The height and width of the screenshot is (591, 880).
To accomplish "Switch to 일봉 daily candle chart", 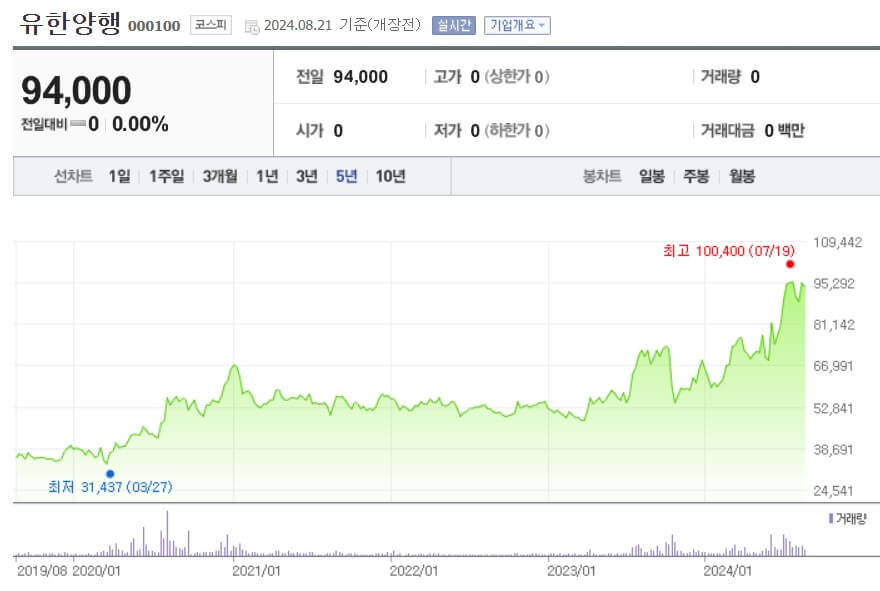I will [652, 176].
